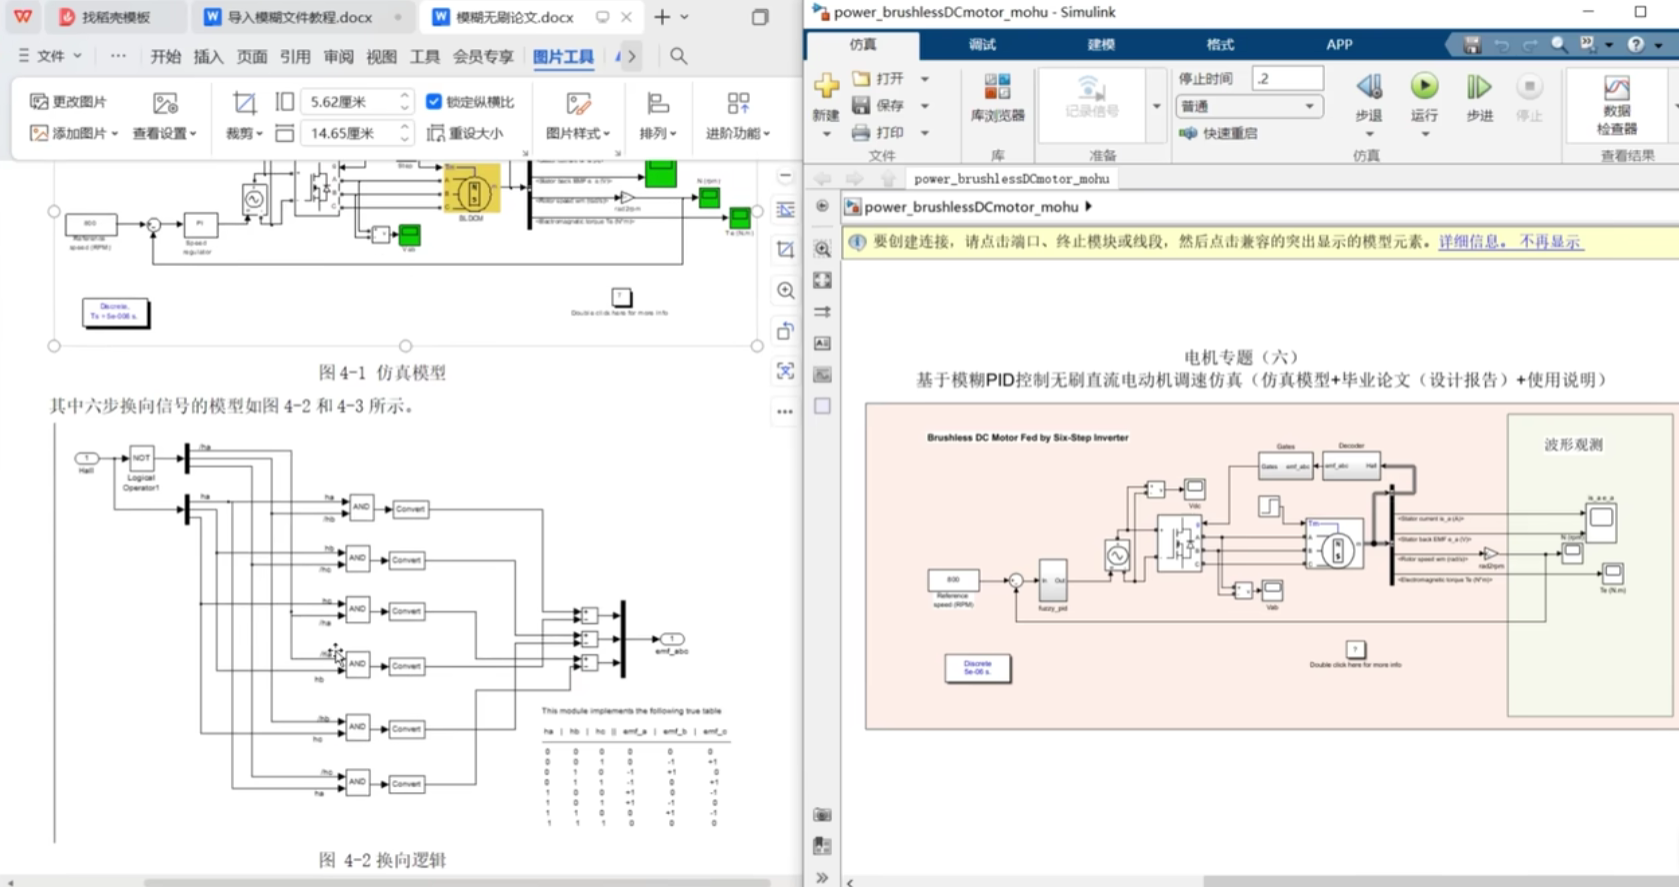The height and width of the screenshot is (887, 1679).
Task: Open the simulation mode dropdown
Action: point(1249,106)
